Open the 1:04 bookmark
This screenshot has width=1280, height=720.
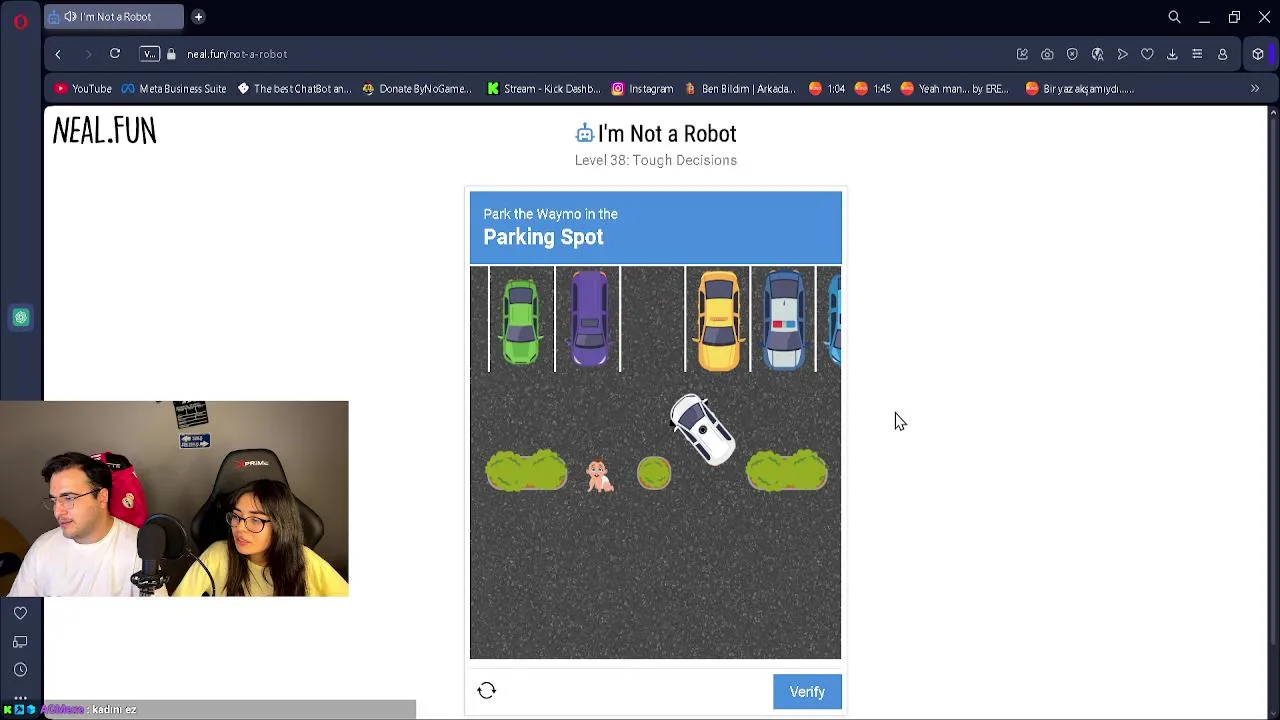click(x=827, y=89)
